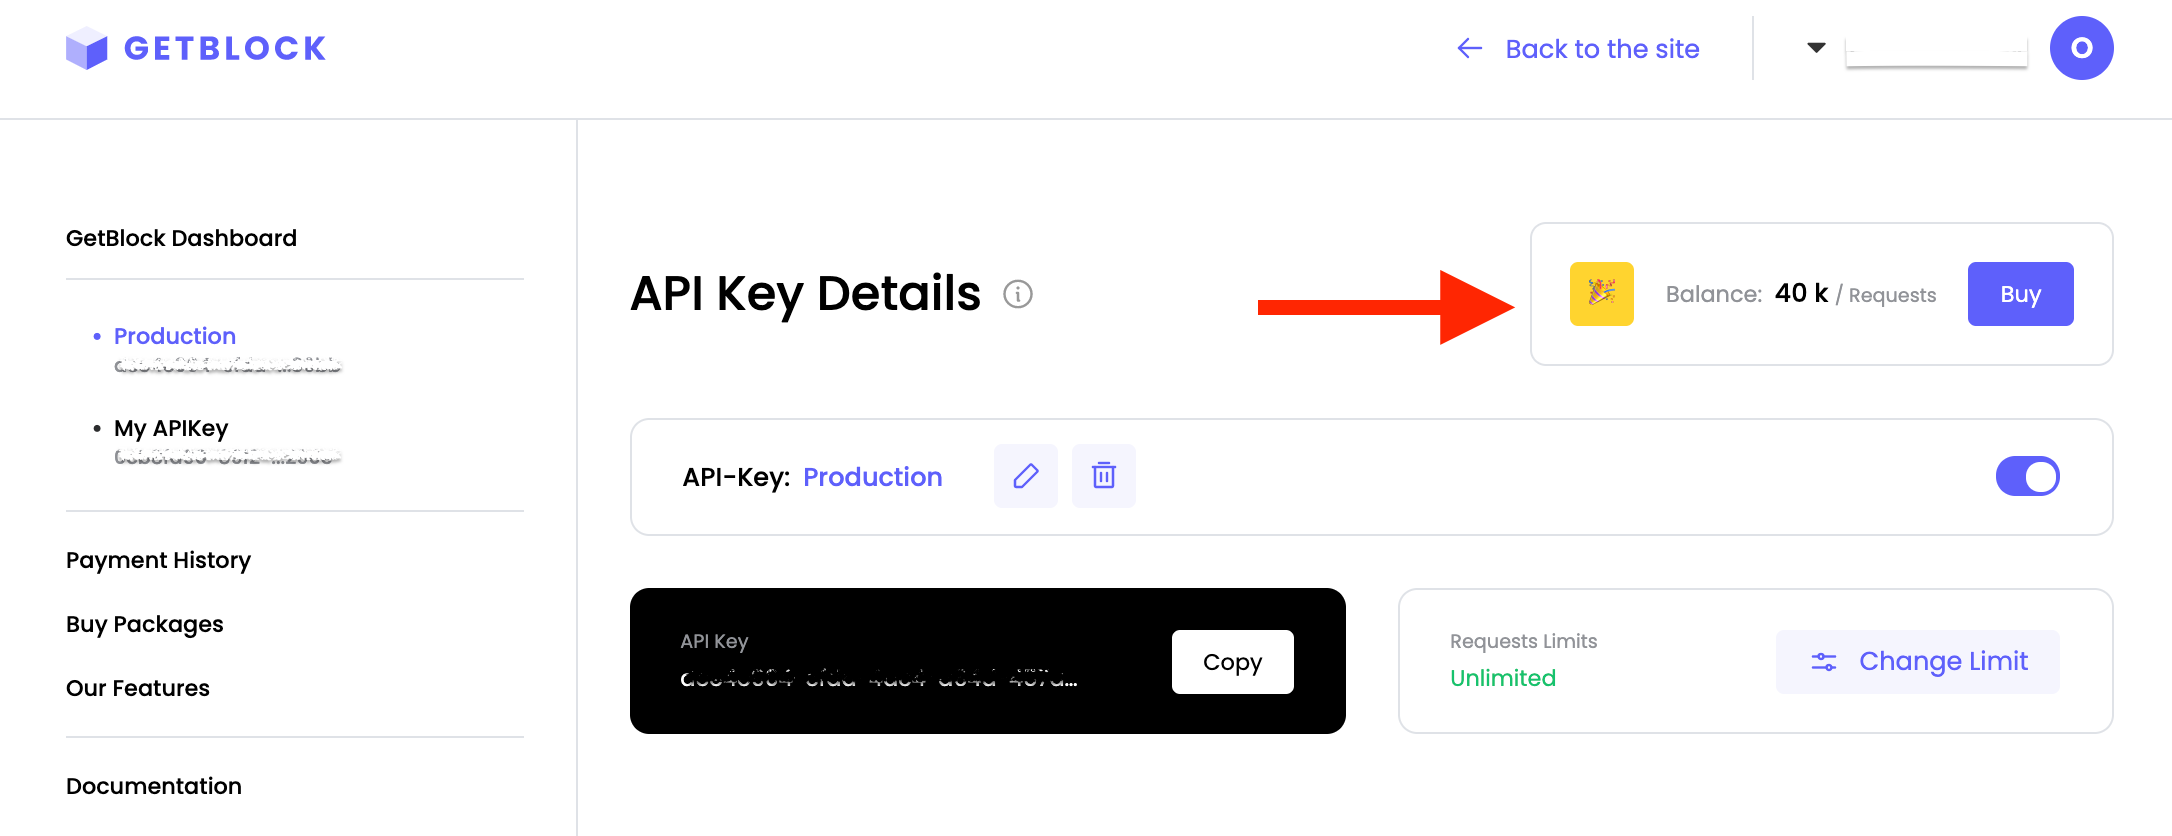
Task: Select the pencil icon to rename the API key
Action: tap(1025, 476)
